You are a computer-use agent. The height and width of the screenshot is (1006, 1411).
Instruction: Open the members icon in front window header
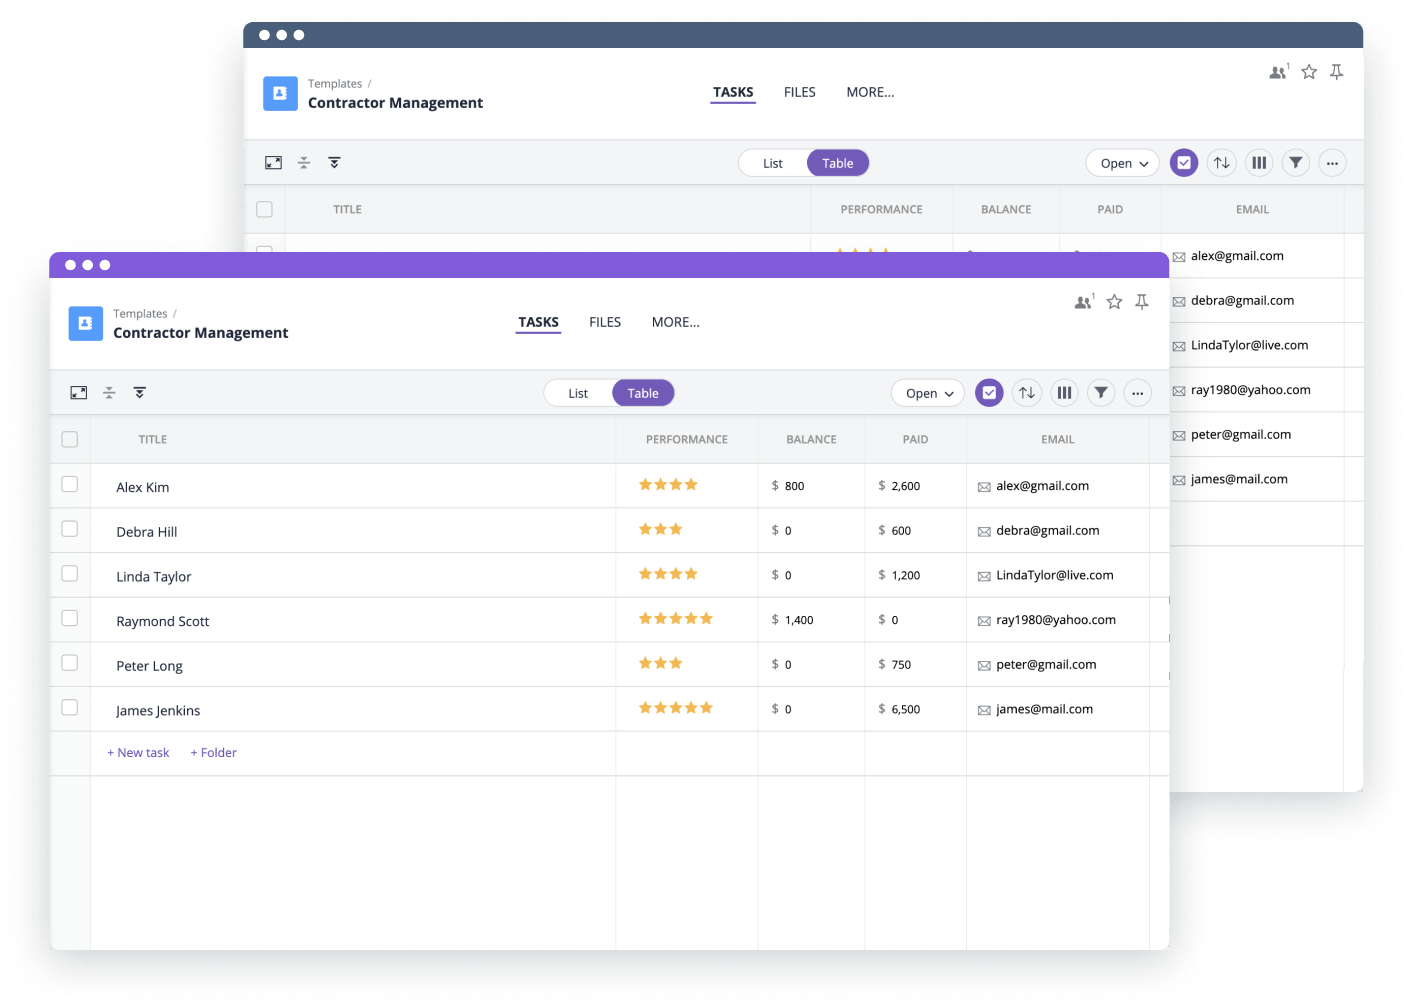click(x=1084, y=302)
